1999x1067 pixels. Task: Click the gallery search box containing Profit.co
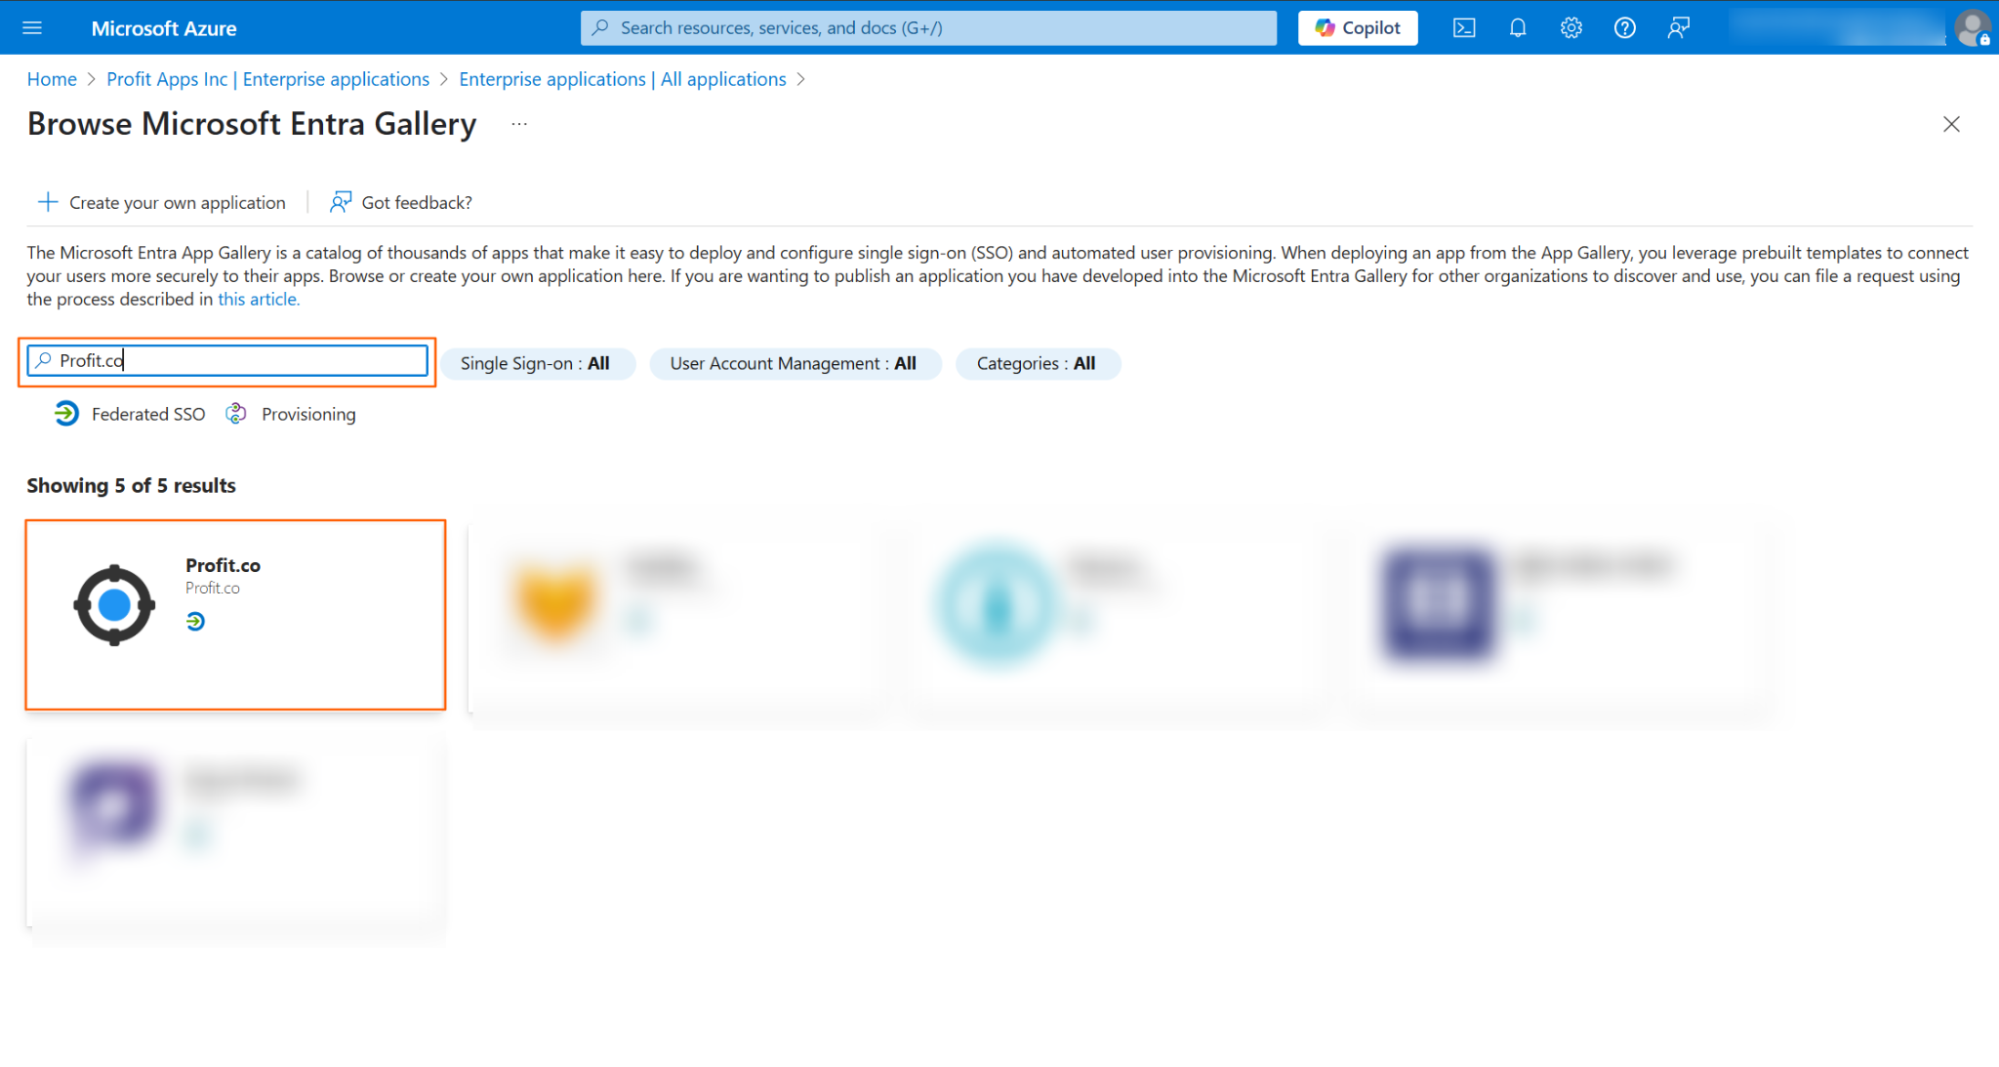point(228,361)
